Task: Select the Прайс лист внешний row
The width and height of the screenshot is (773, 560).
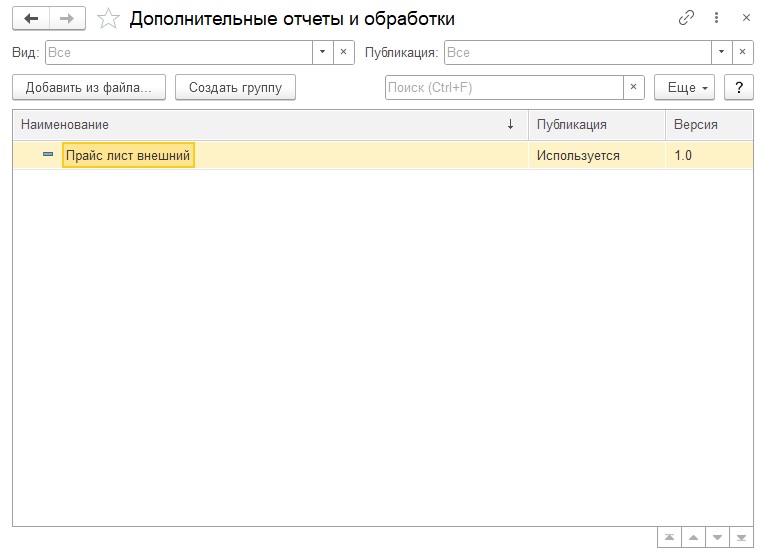Action: pos(383,155)
